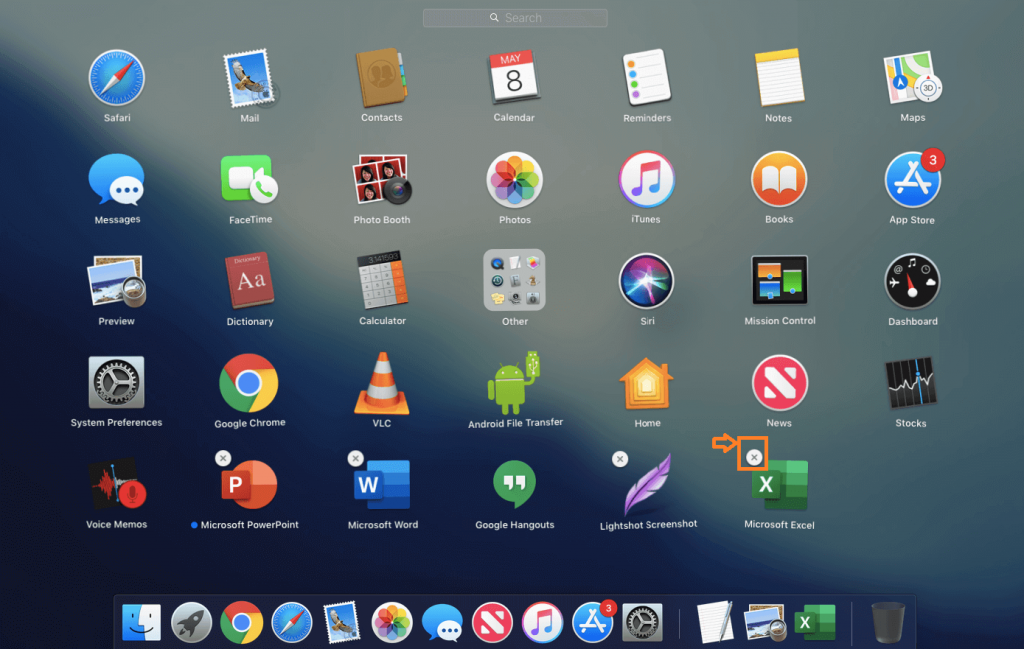
Task: Open App Store from the Launchpad grid
Action: click(912, 180)
